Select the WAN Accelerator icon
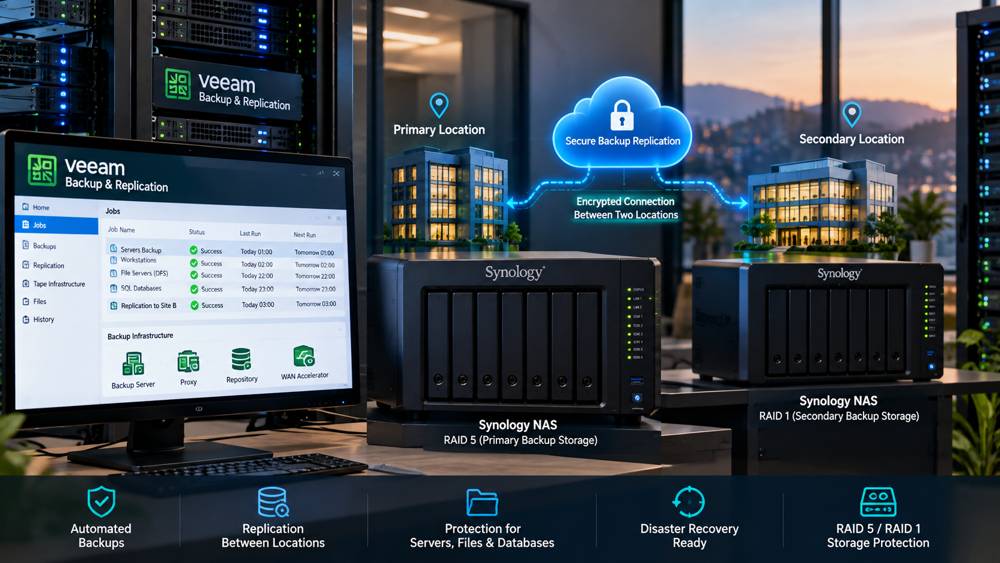This screenshot has height=563, width=1000. (x=304, y=357)
